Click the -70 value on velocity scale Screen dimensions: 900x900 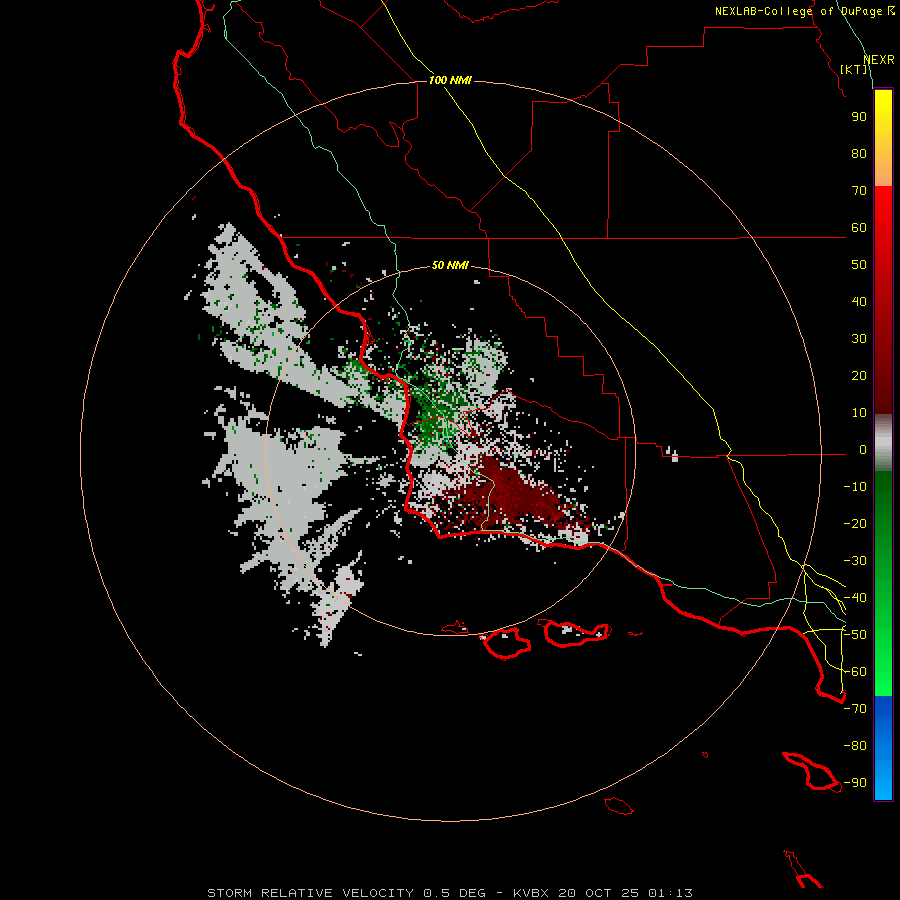[x=855, y=709]
